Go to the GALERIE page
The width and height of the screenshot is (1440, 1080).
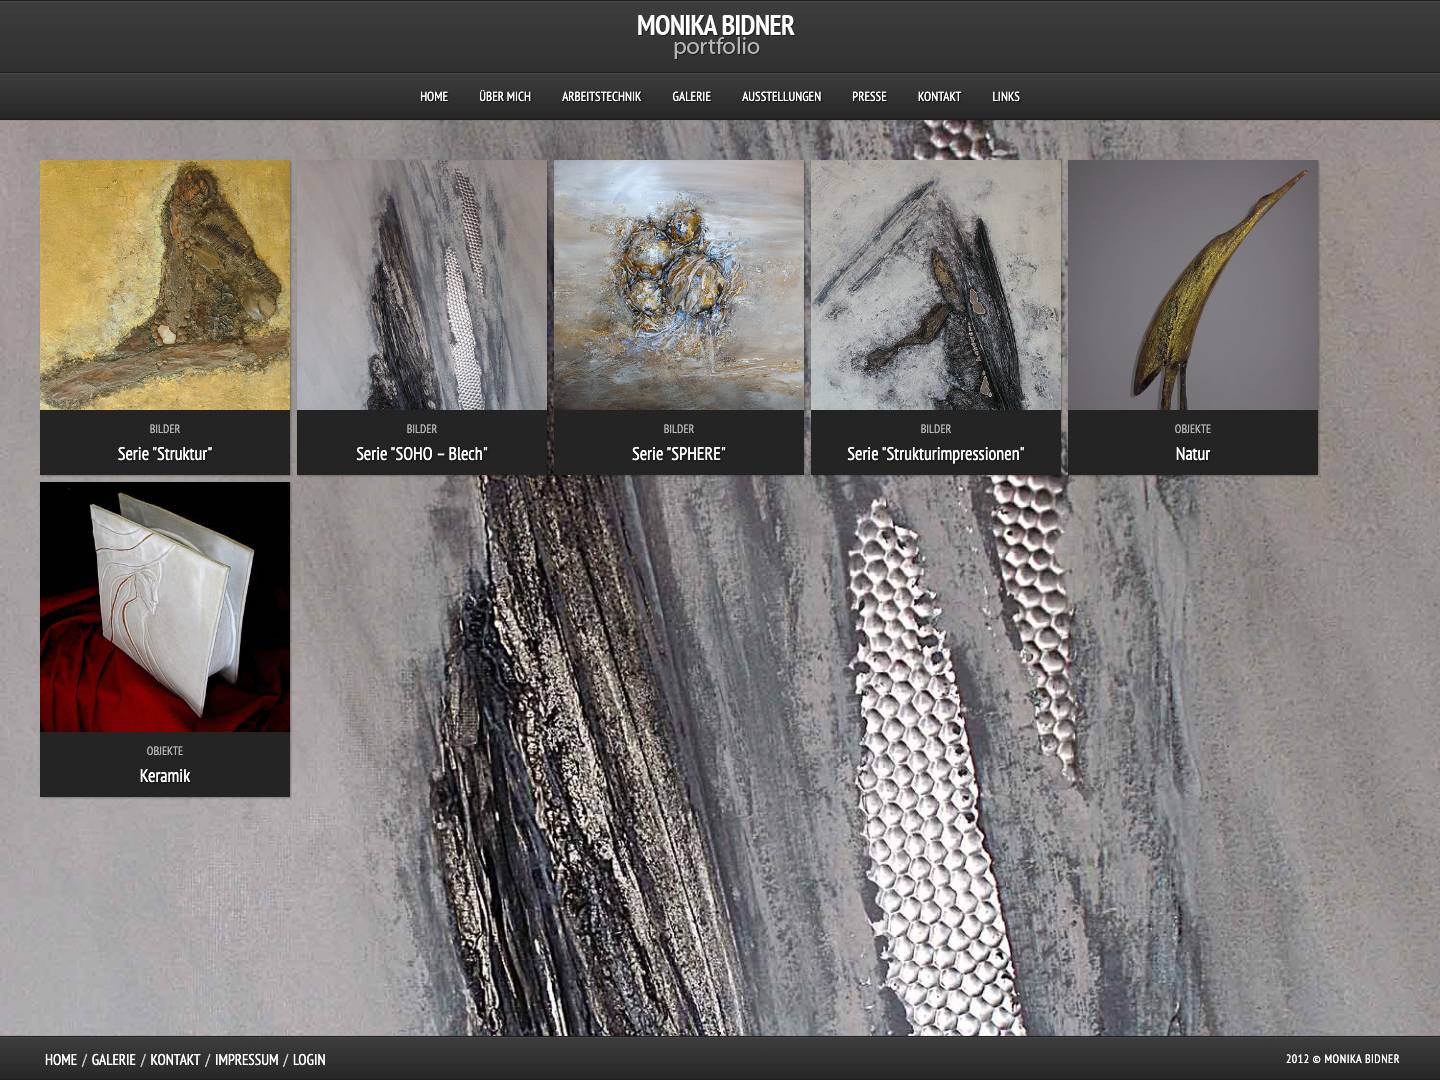pyautogui.click(x=691, y=96)
